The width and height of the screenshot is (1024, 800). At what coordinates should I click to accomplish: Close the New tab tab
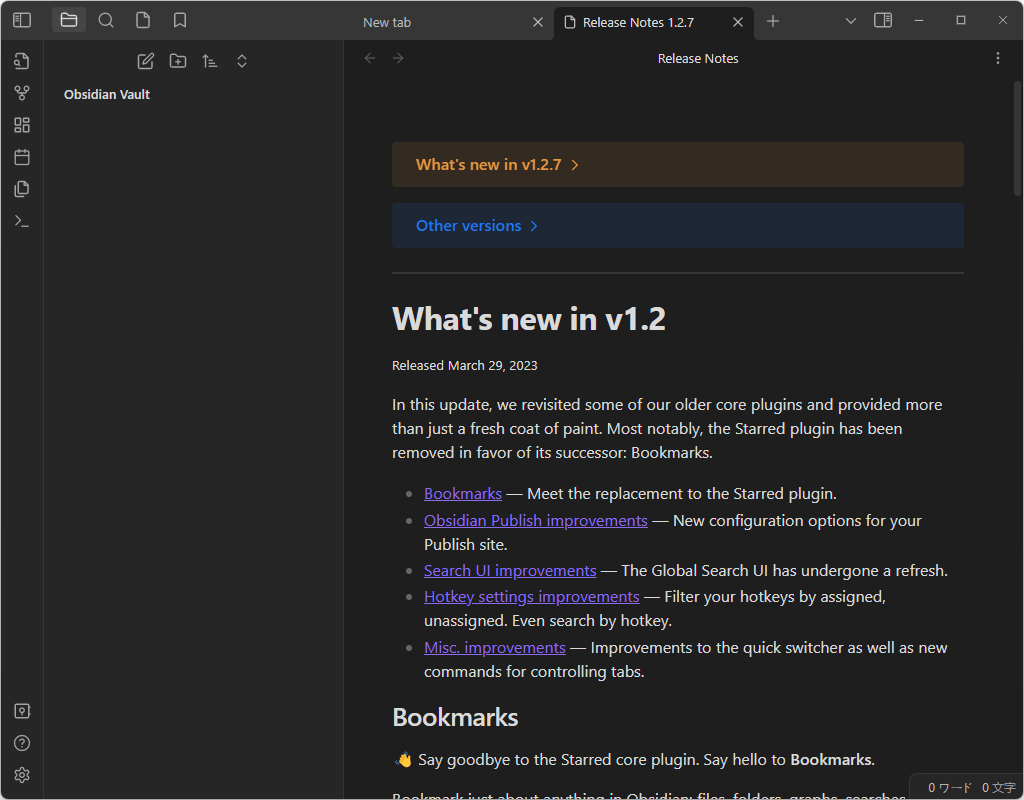[538, 22]
